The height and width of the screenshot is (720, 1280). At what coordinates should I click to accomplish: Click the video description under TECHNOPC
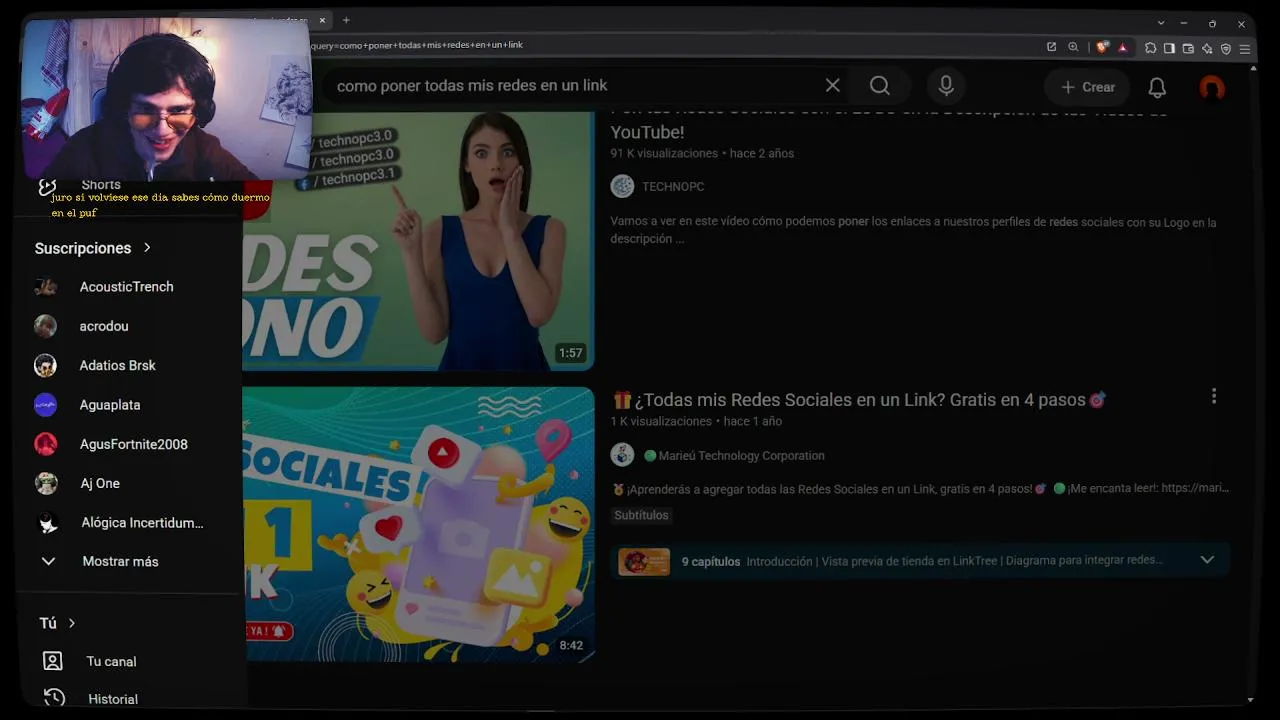pyautogui.click(x=913, y=231)
